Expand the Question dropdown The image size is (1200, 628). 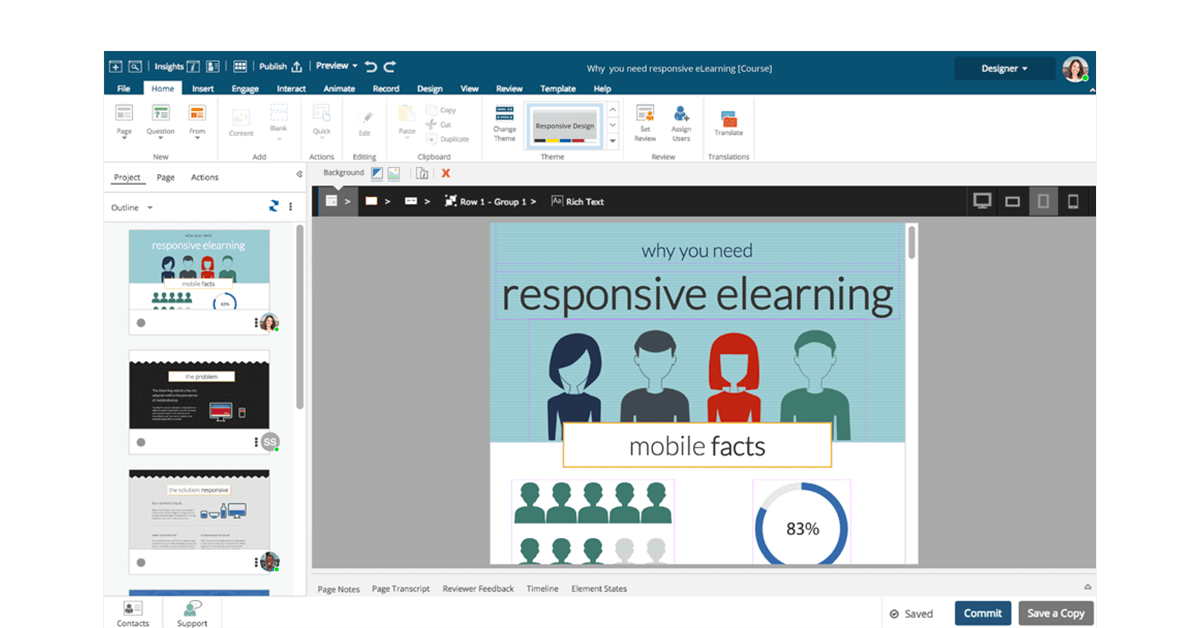click(x=160, y=139)
